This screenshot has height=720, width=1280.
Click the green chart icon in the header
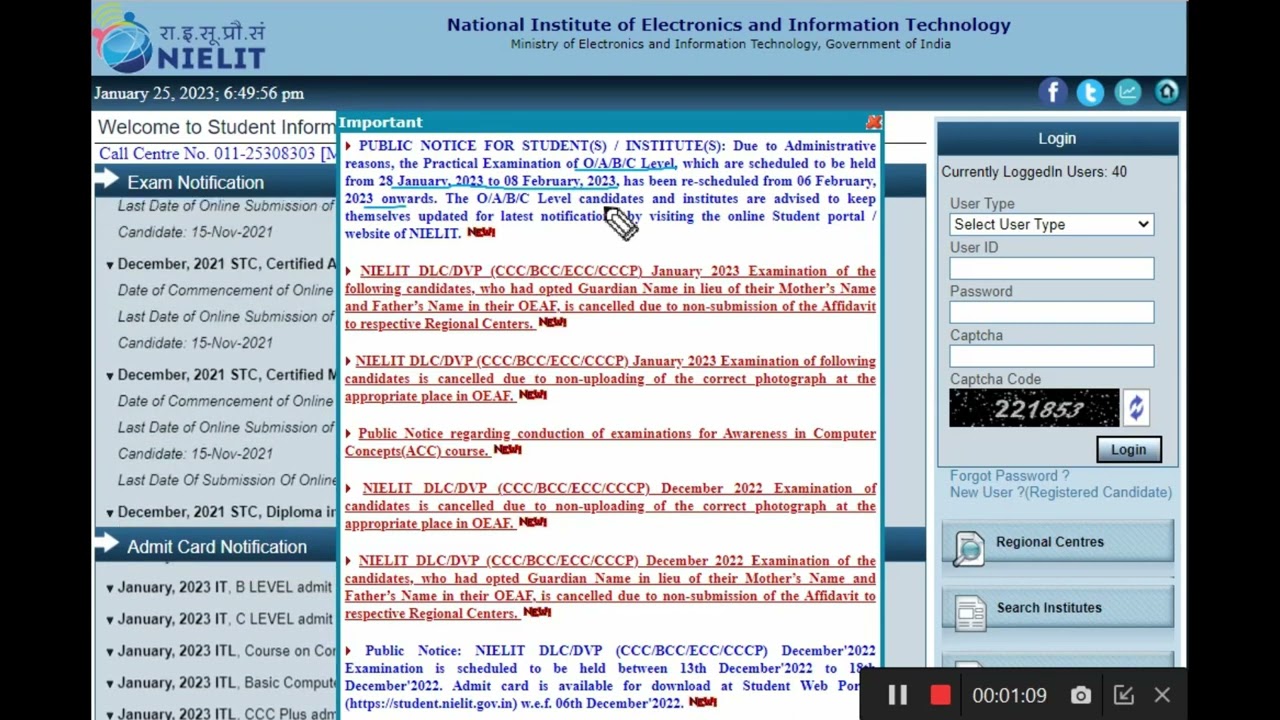[1128, 92]
